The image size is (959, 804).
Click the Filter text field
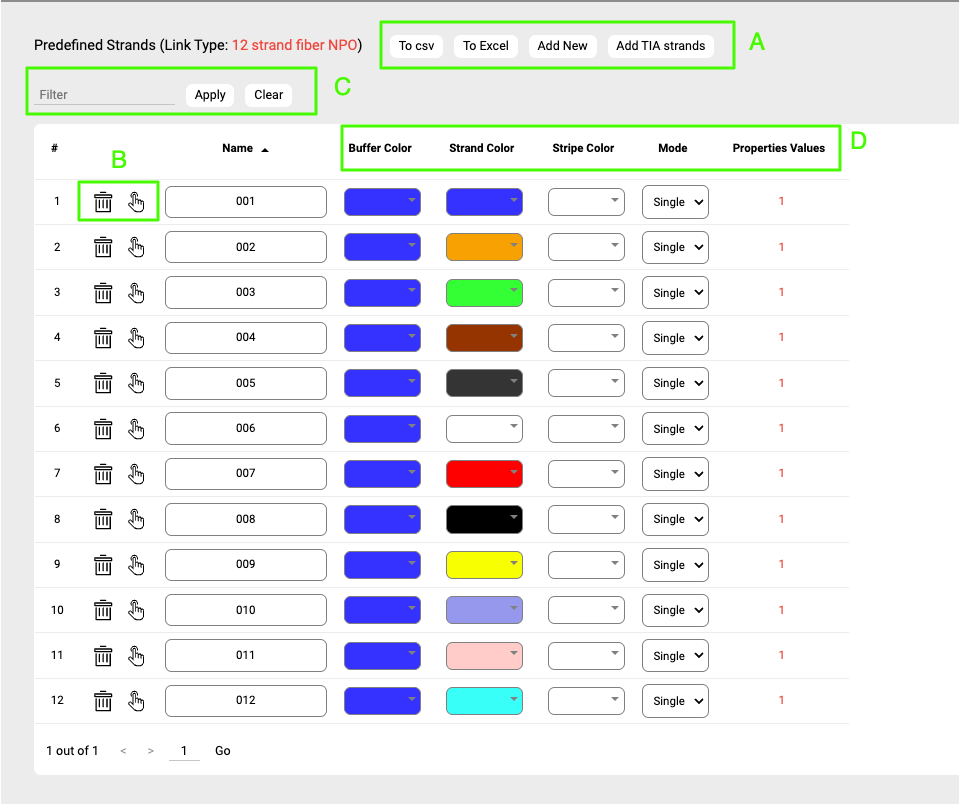(x=104, y=95)
